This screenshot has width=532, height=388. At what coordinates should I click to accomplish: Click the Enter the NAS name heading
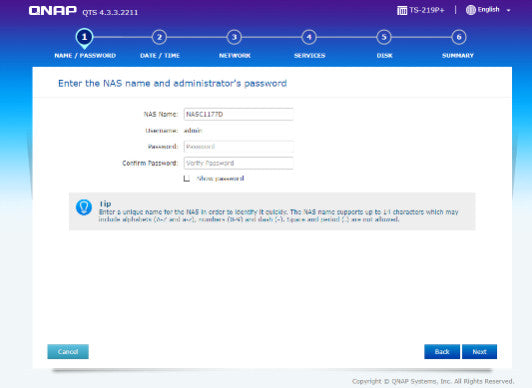tap(172, 83)
